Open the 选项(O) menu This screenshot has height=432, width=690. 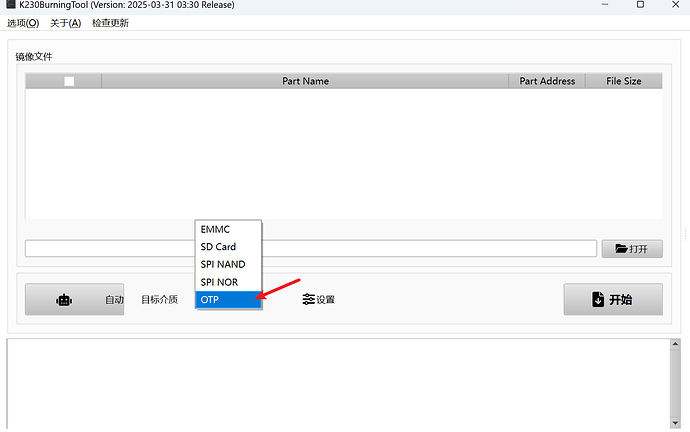point(23,23)
